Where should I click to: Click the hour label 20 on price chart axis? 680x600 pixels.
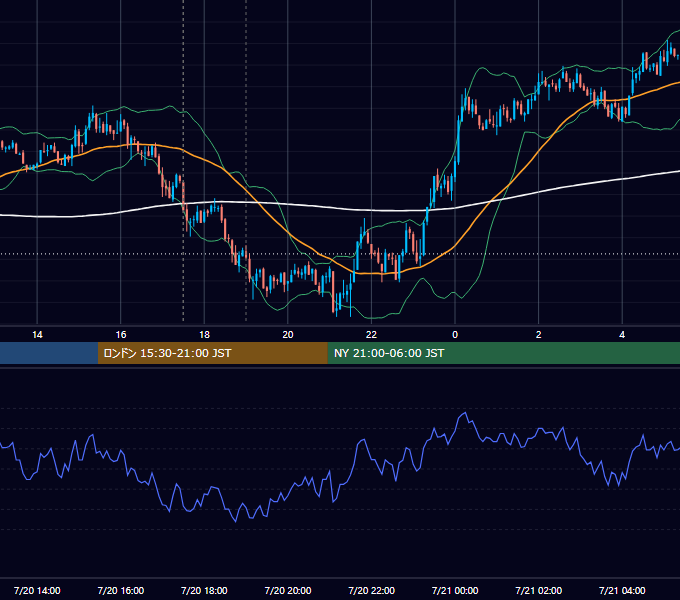(288, 335)
